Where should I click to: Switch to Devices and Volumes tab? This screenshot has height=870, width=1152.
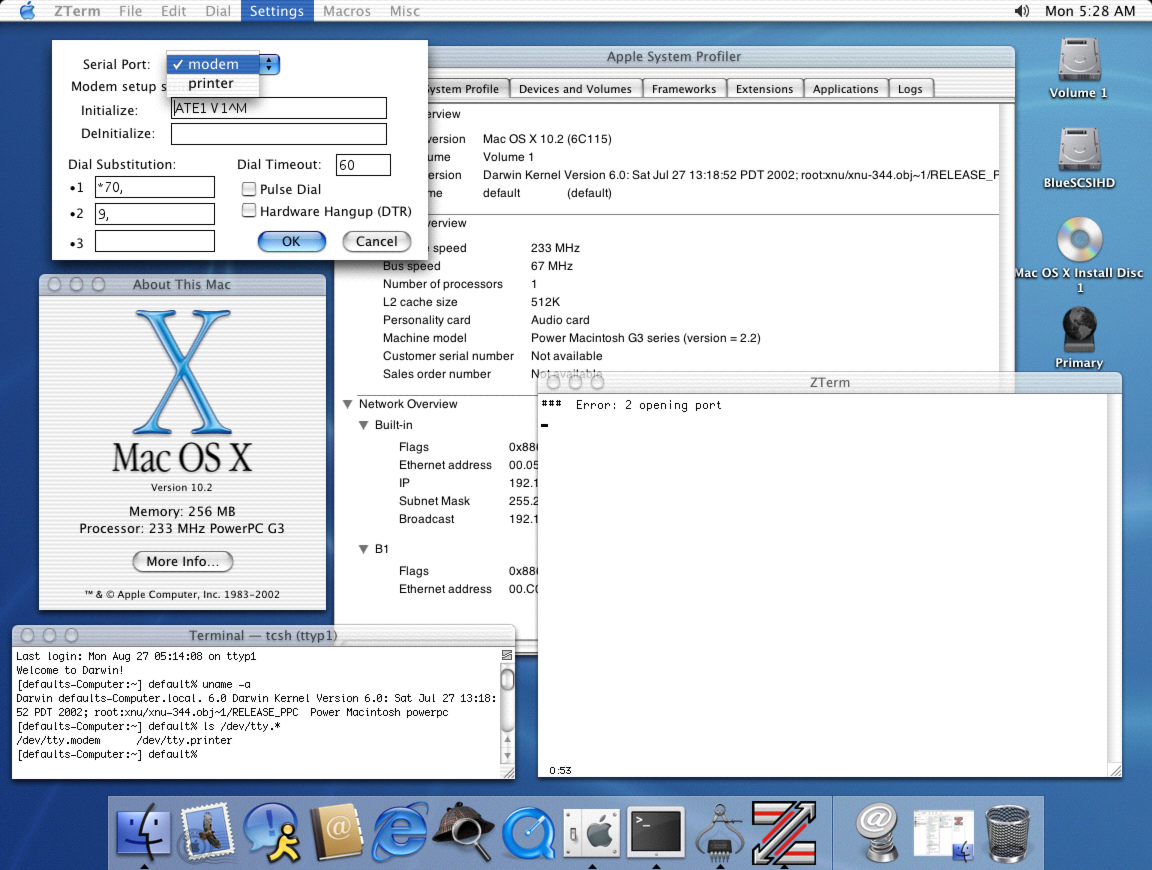[575, 89]
